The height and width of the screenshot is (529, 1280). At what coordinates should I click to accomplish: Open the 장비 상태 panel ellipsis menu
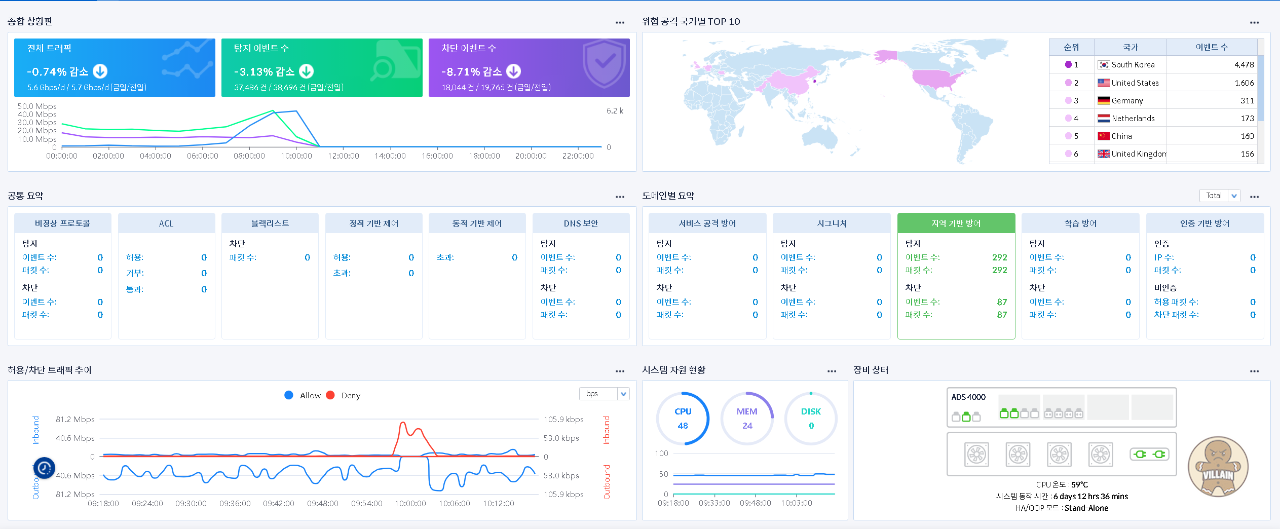[x=1254, y=371]
